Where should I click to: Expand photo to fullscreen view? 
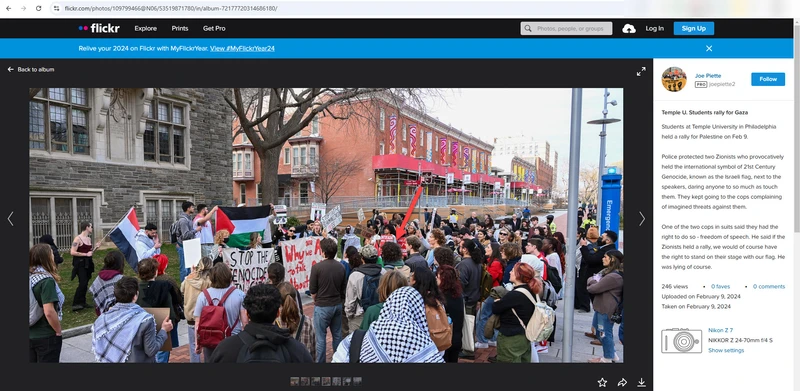tap(641, 72)
